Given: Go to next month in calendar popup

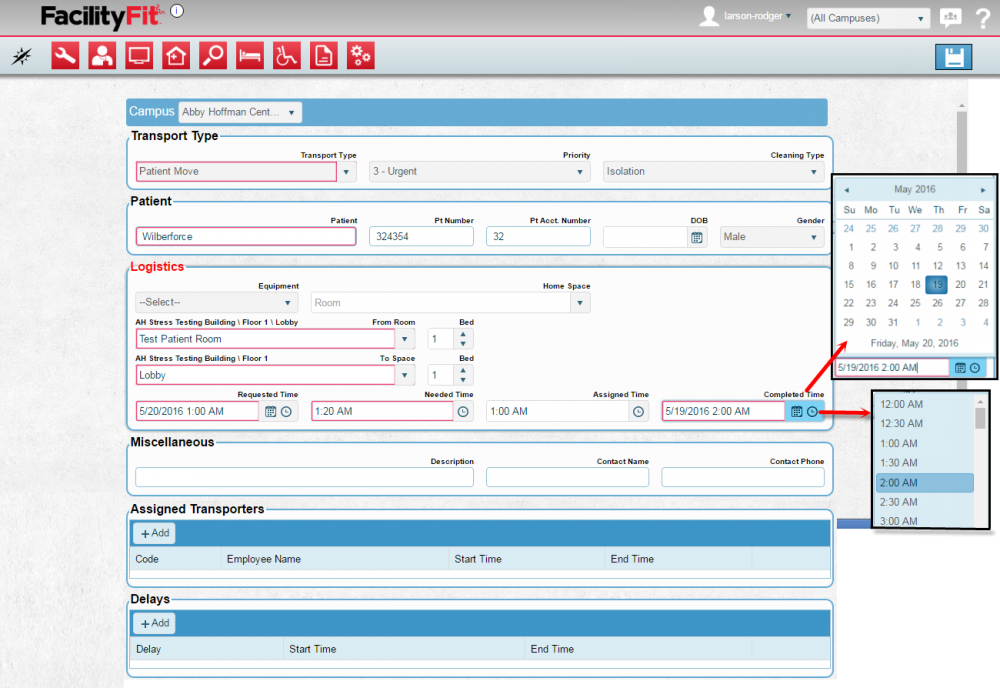Looking at the screenshot, I should [983, 189].
